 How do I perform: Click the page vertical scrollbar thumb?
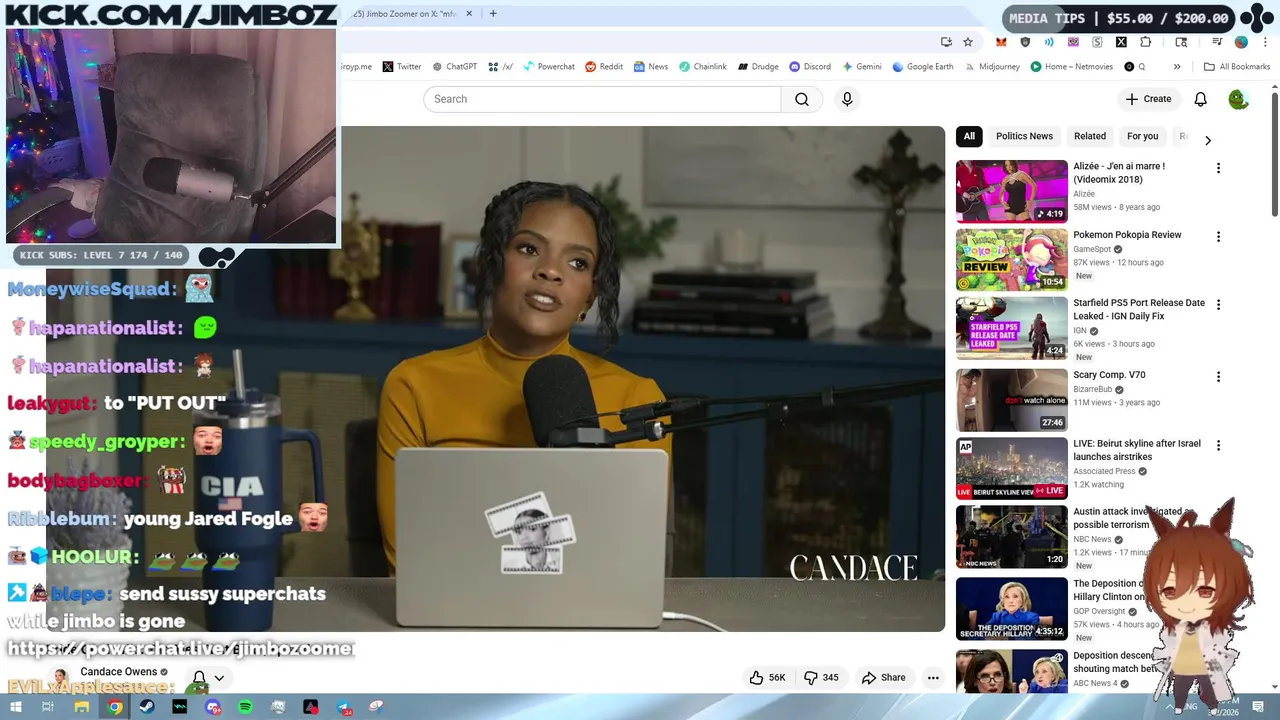point(1275,155)
